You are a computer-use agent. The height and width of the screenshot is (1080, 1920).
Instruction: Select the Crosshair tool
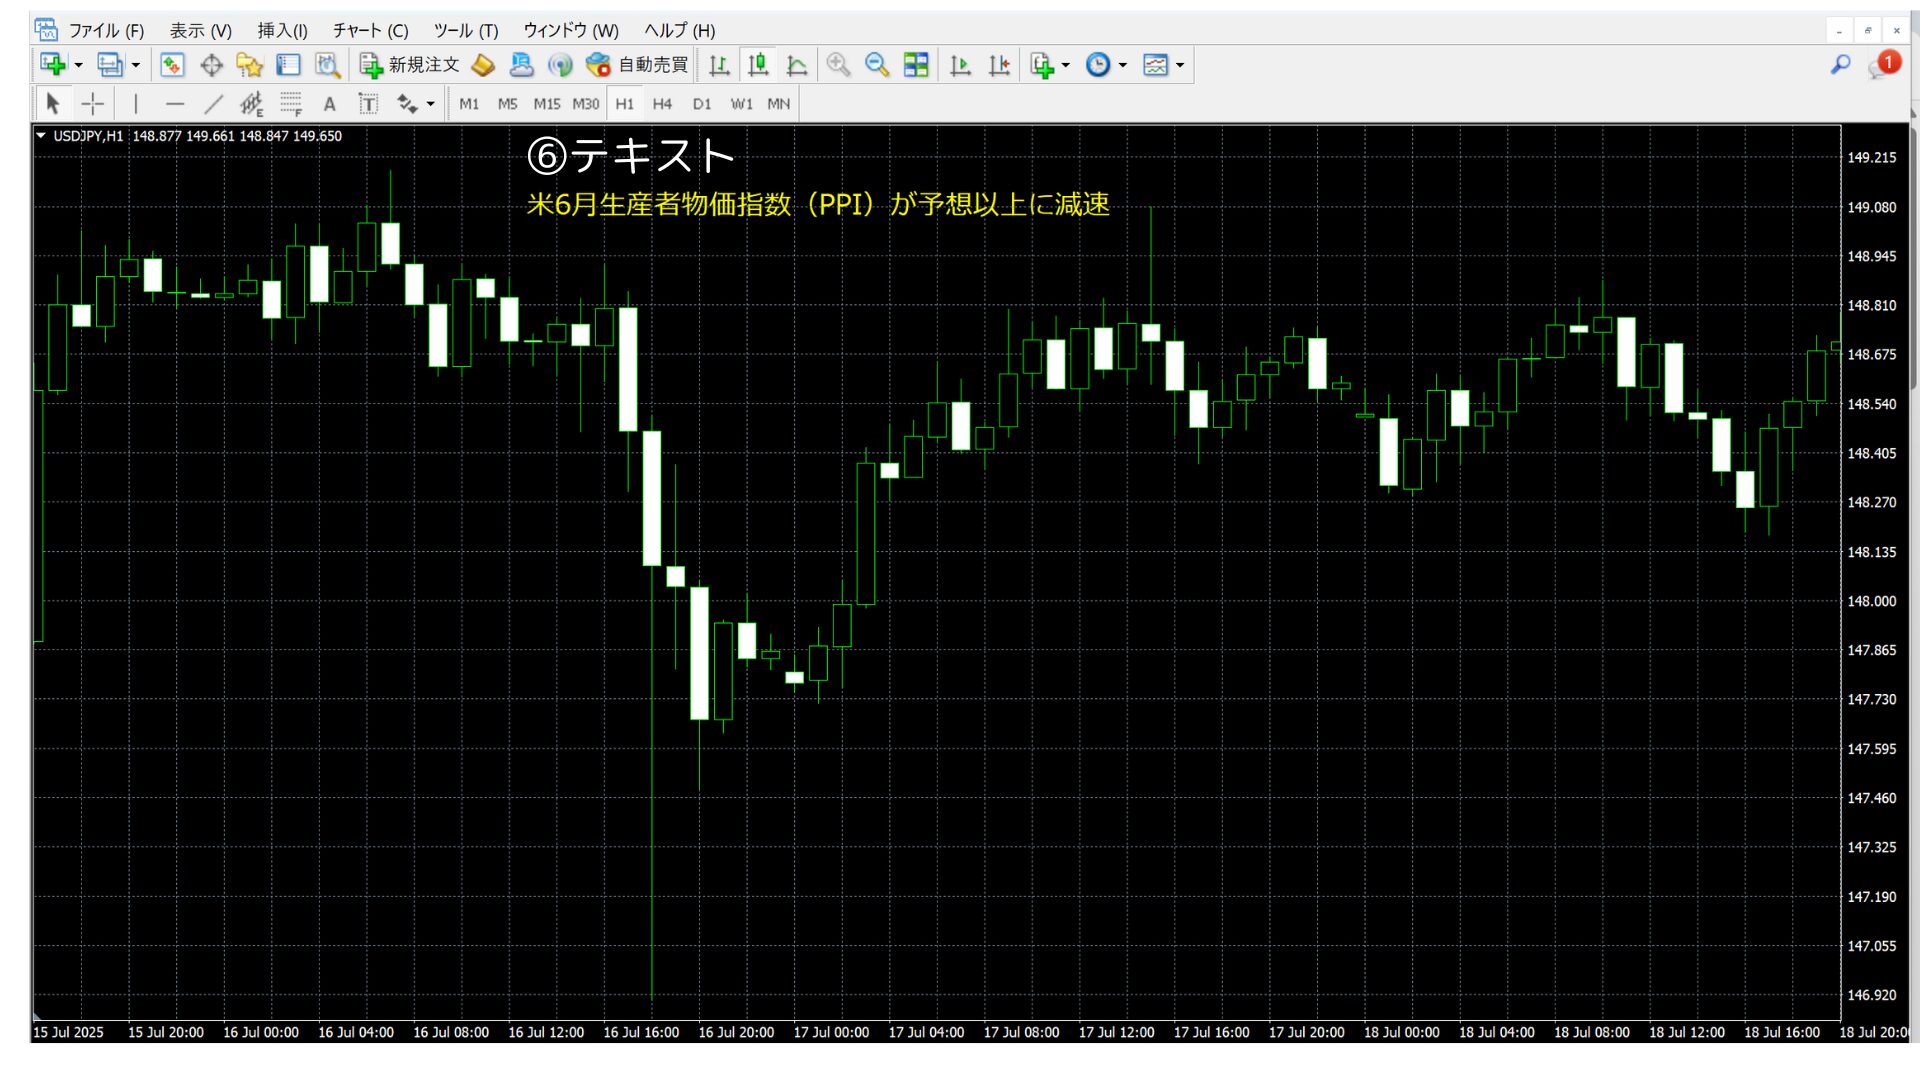[x=92, y=103]
